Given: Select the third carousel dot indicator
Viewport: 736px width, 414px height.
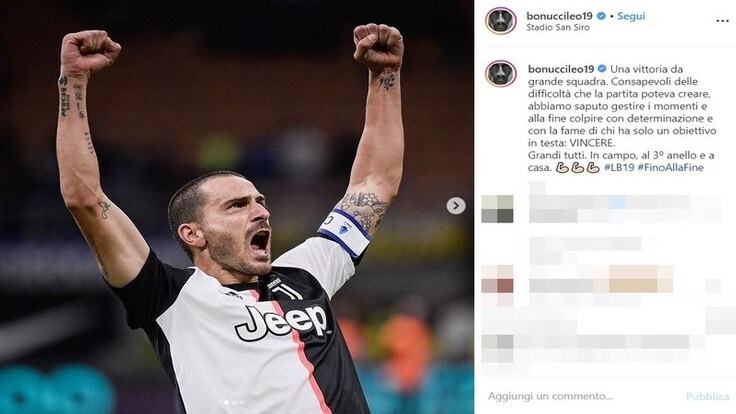Looking at the screenshot, I should pyautogui.click(x=242, y=402).
